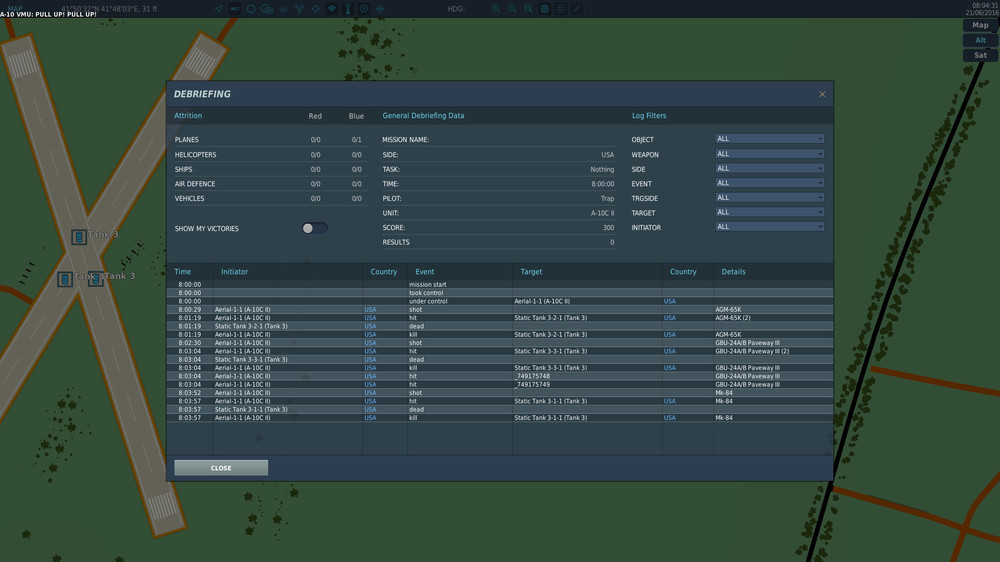Open the TARGET filter dropdown

(x=769, y=212)
